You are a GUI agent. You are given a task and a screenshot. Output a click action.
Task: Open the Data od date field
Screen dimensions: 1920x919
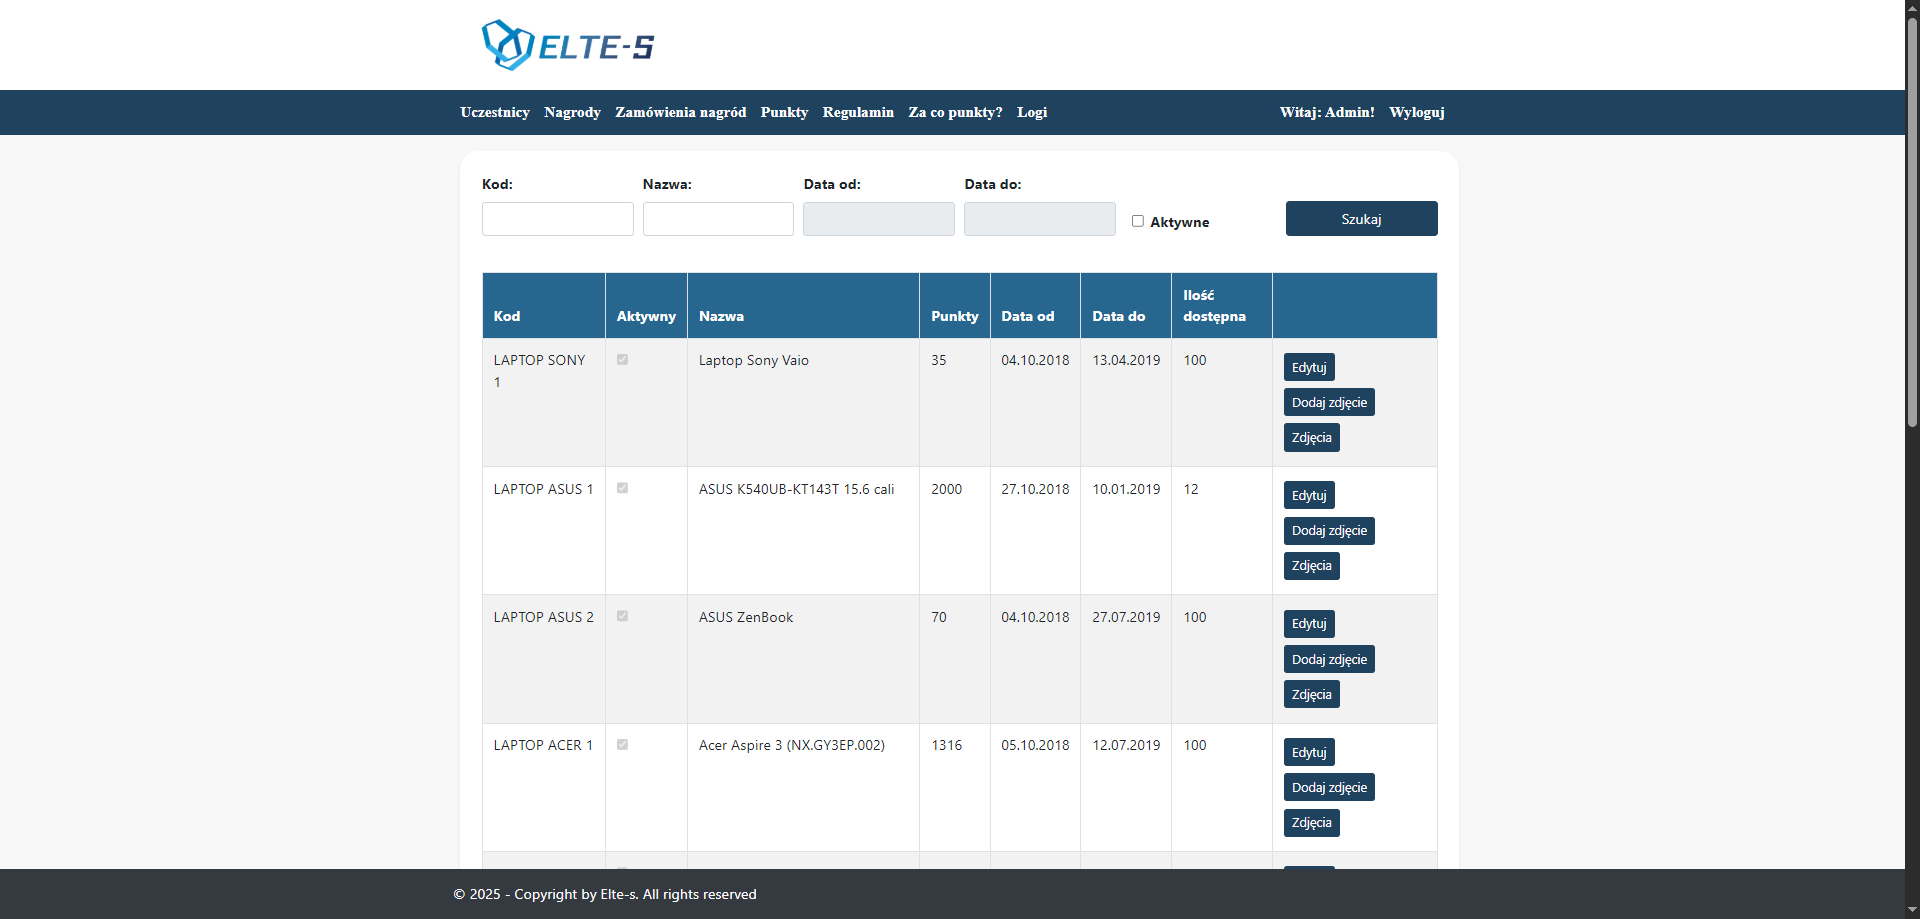pyautogui.click(x=878, y=219)
